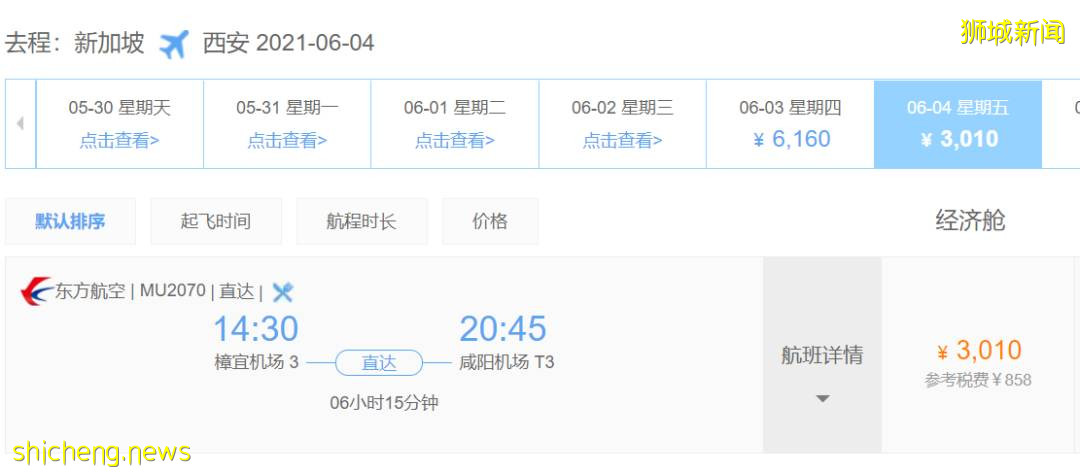Sort by 价格
The width and height of the screenshot is (1080, 472).
point(490,221)
